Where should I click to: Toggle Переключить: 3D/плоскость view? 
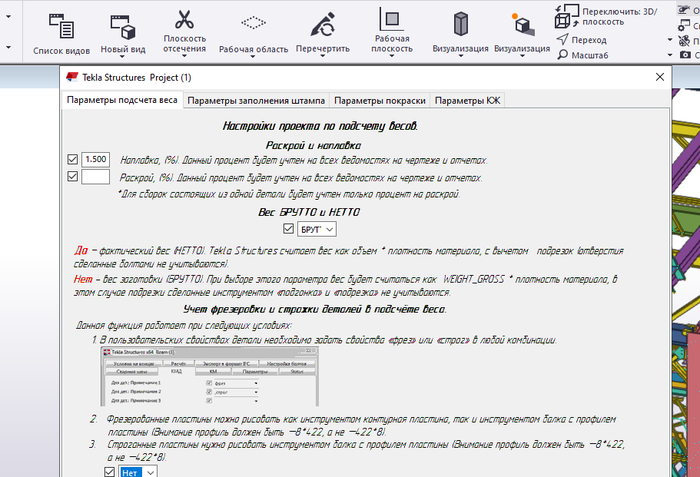(x=606, y=17)
